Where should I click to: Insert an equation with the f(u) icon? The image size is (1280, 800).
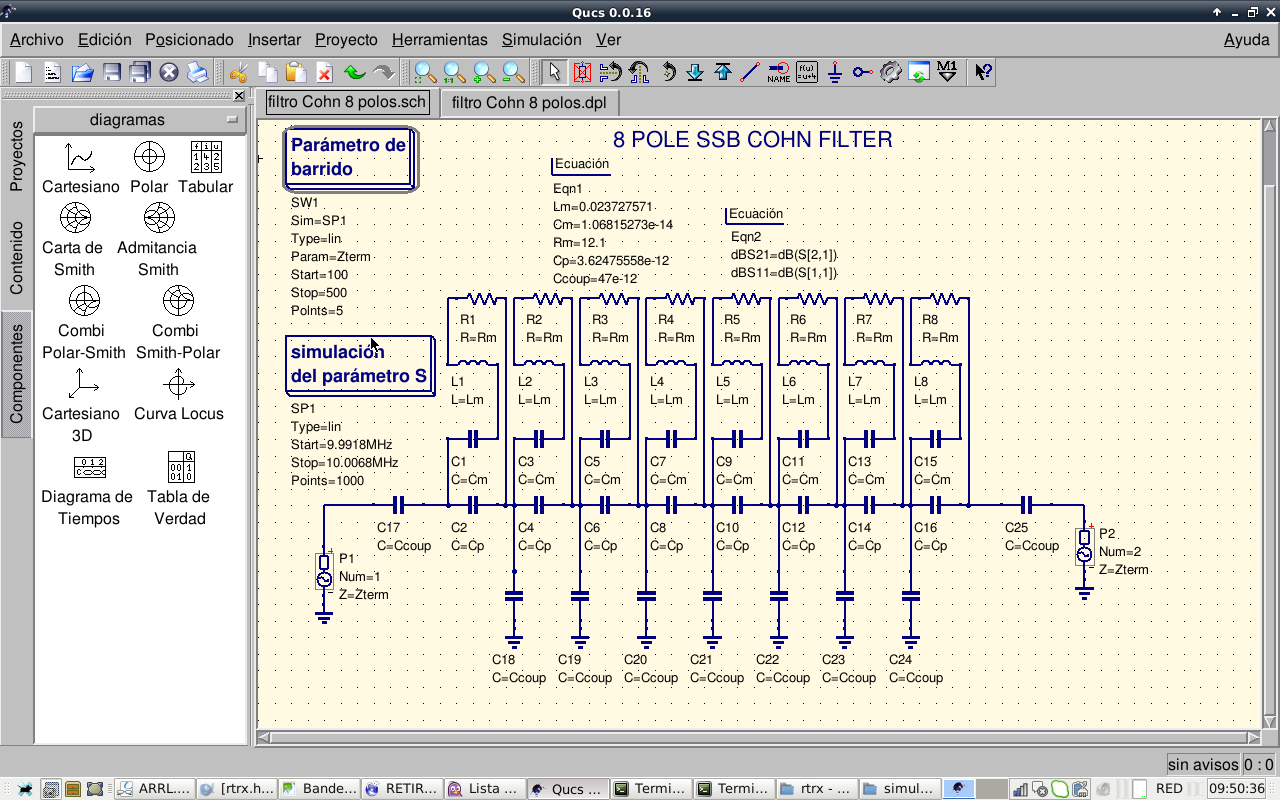click(807, 72)
